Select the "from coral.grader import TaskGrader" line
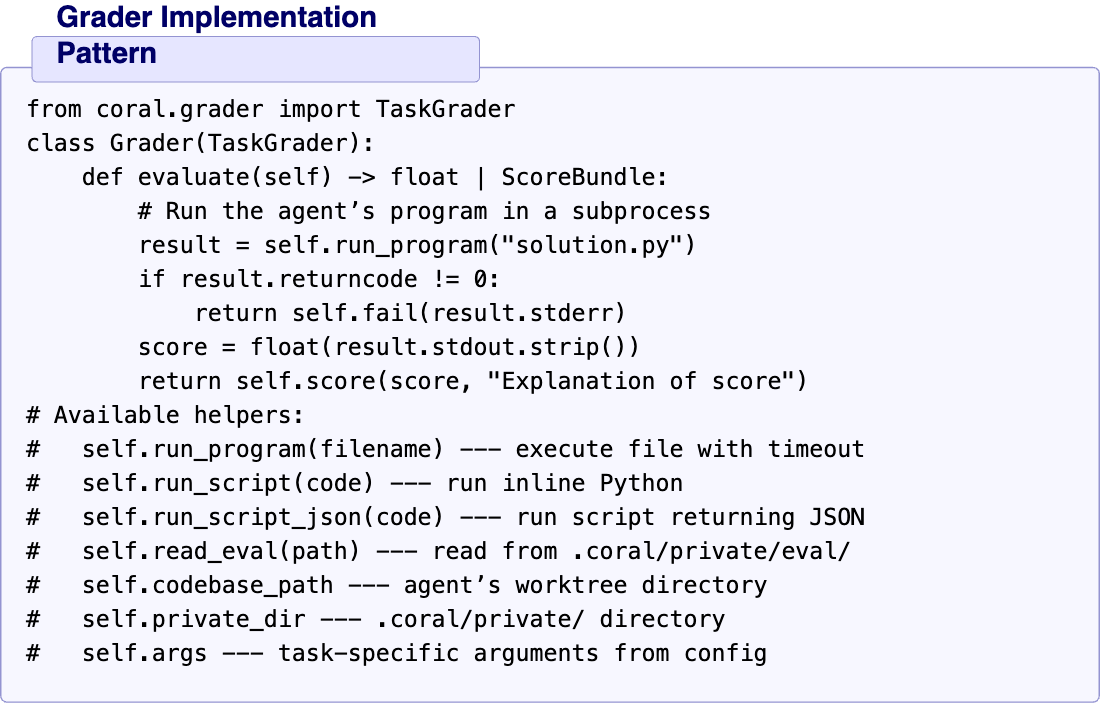 271,109
